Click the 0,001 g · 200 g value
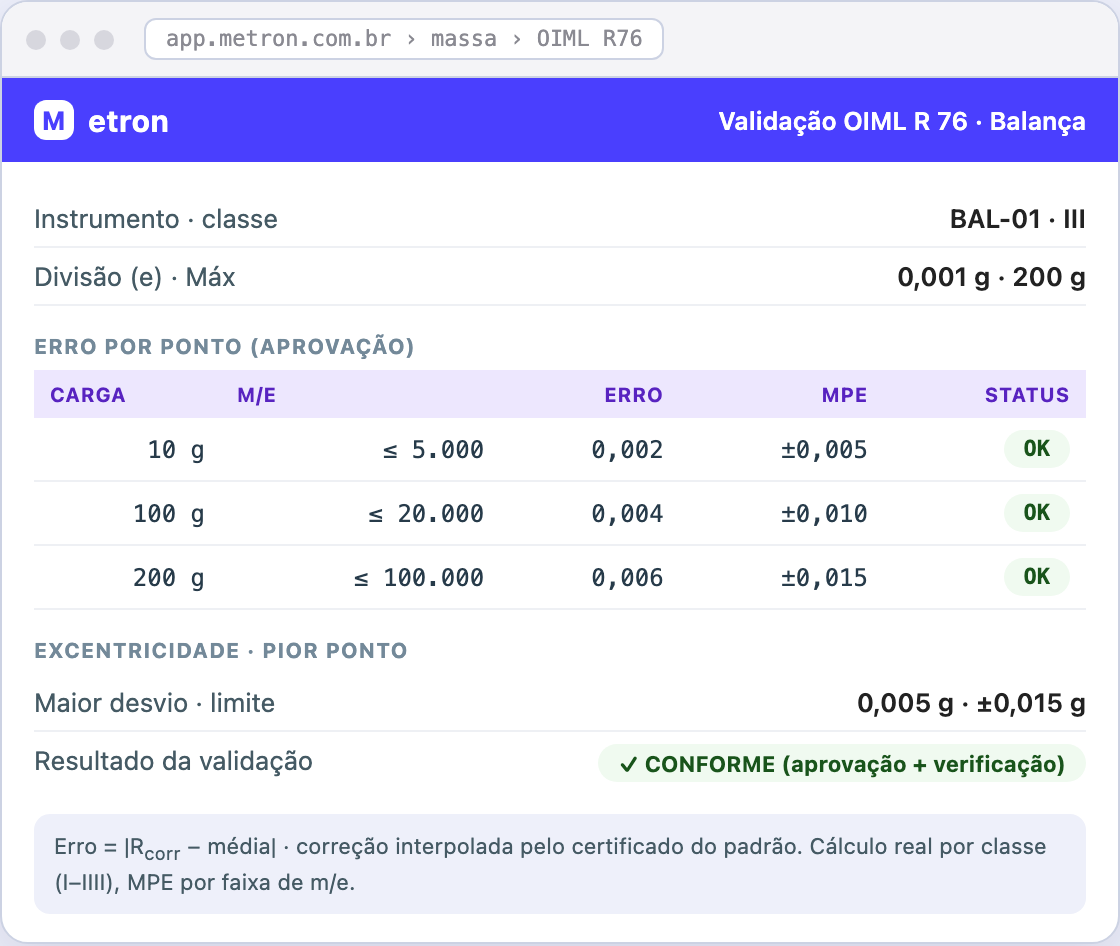 [x=991, y=277]
